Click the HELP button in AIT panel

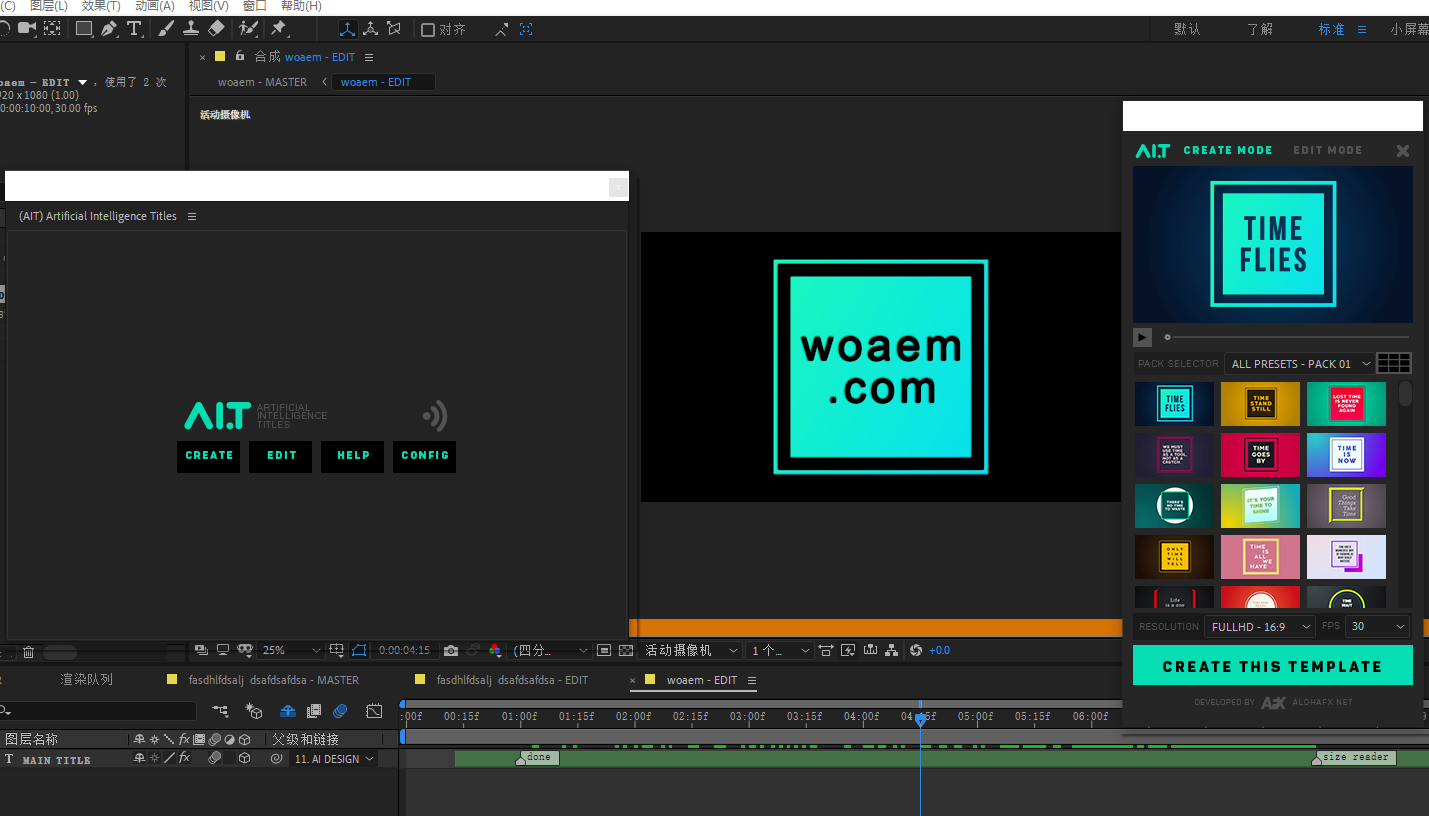point(353,456)
